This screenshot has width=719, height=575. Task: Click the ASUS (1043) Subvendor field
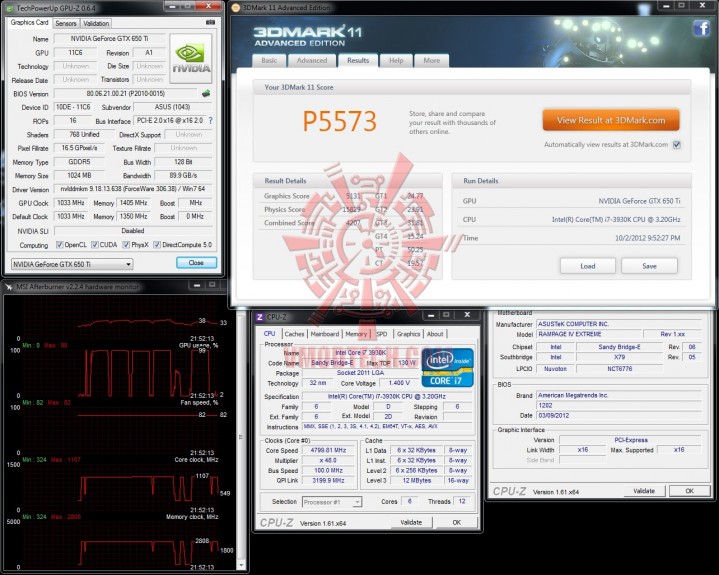point(172,107)
